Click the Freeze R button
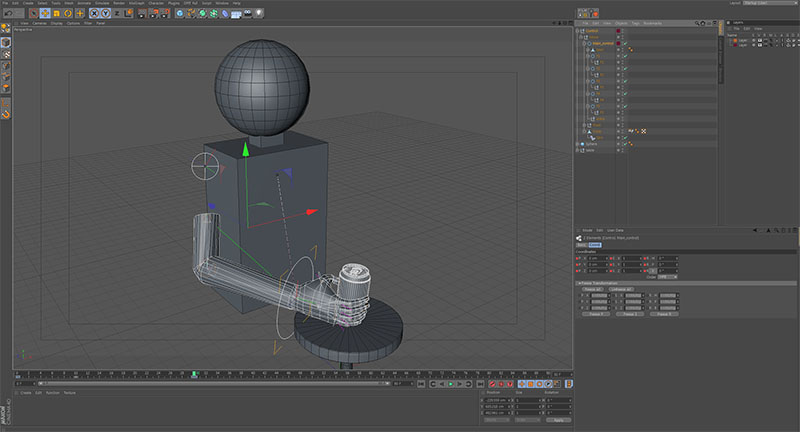Image resolution: width=800 pixels, height=432 pixels. point(664,314)
